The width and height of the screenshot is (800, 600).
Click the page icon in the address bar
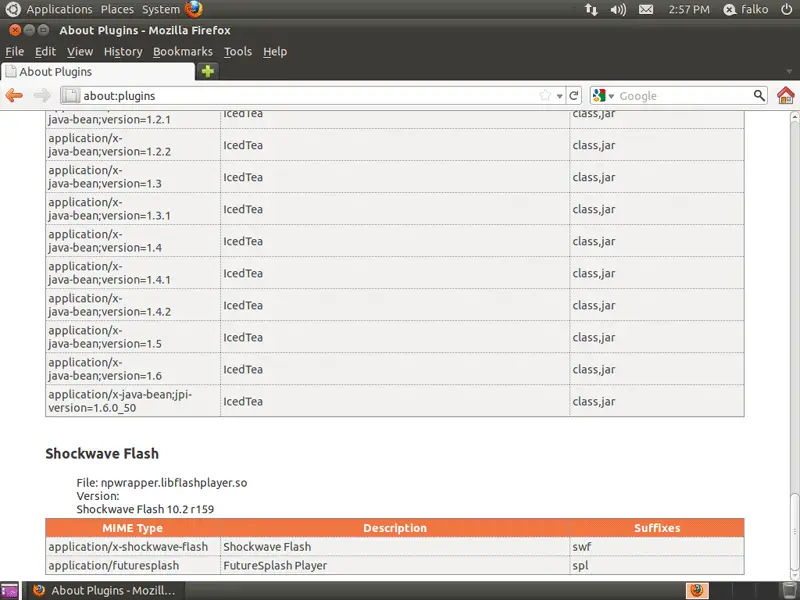coord(71,95)
